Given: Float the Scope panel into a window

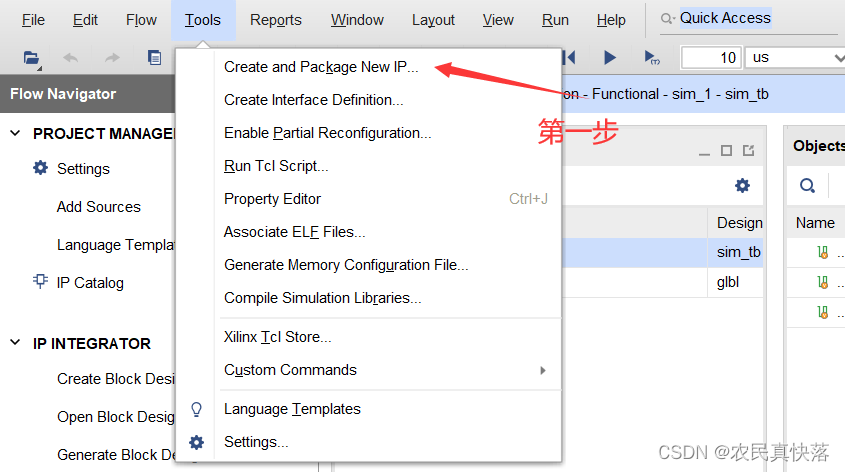Looking at the screenshot, I should pos(748,151).
